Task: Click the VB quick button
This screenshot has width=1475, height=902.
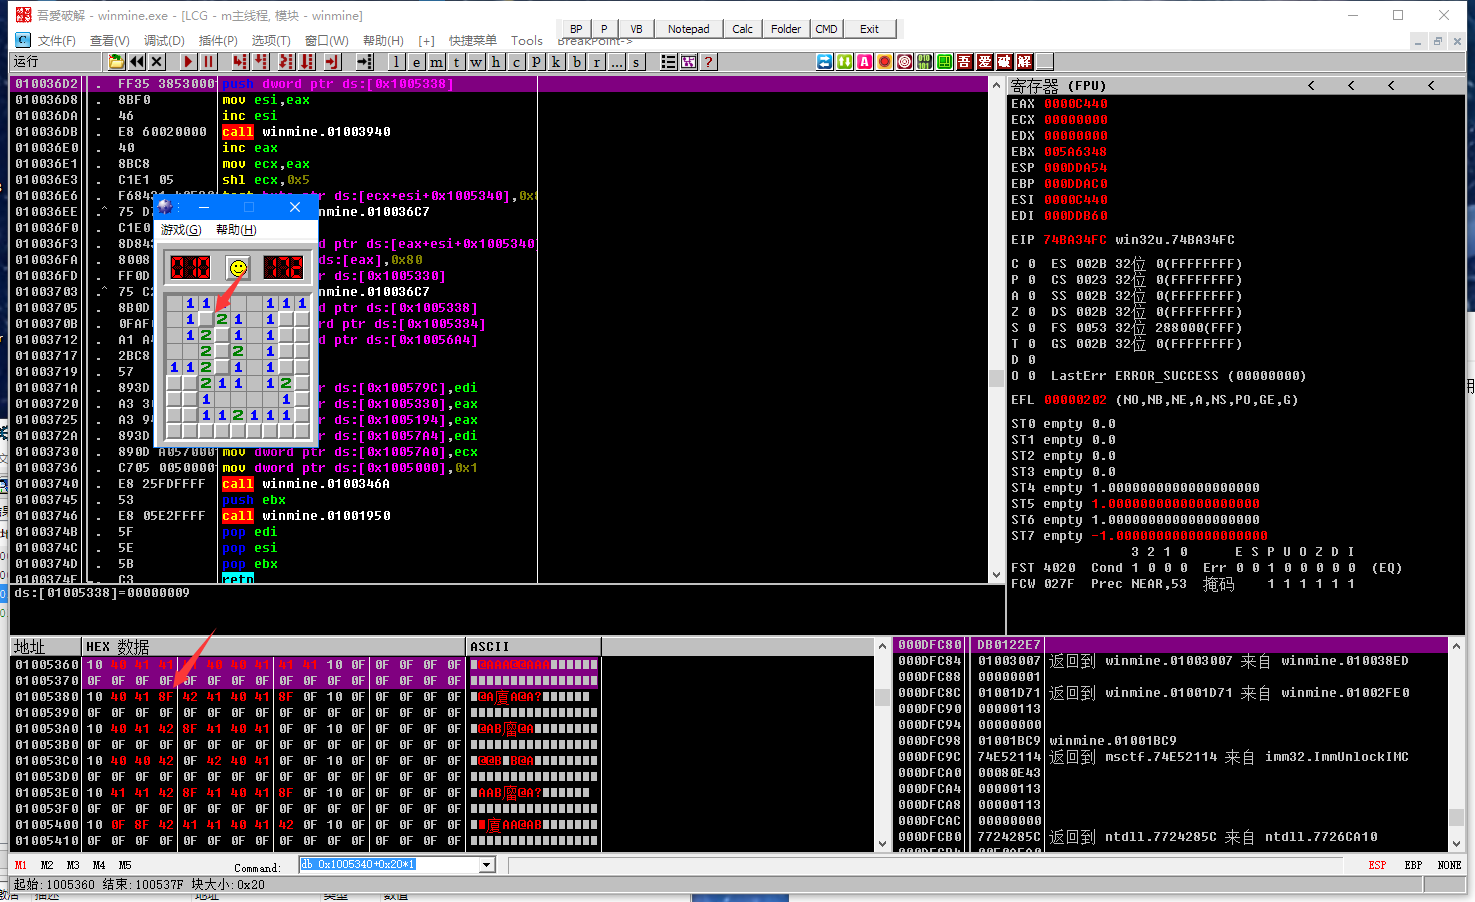Action: (636, 29)
